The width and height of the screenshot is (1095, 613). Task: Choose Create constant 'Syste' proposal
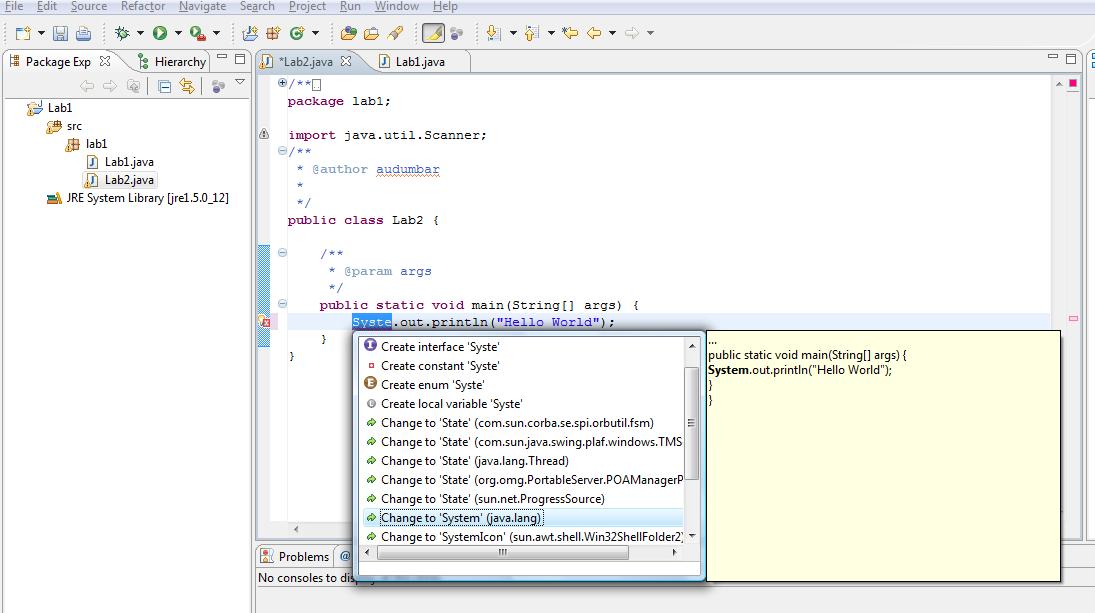pos(523,366)
